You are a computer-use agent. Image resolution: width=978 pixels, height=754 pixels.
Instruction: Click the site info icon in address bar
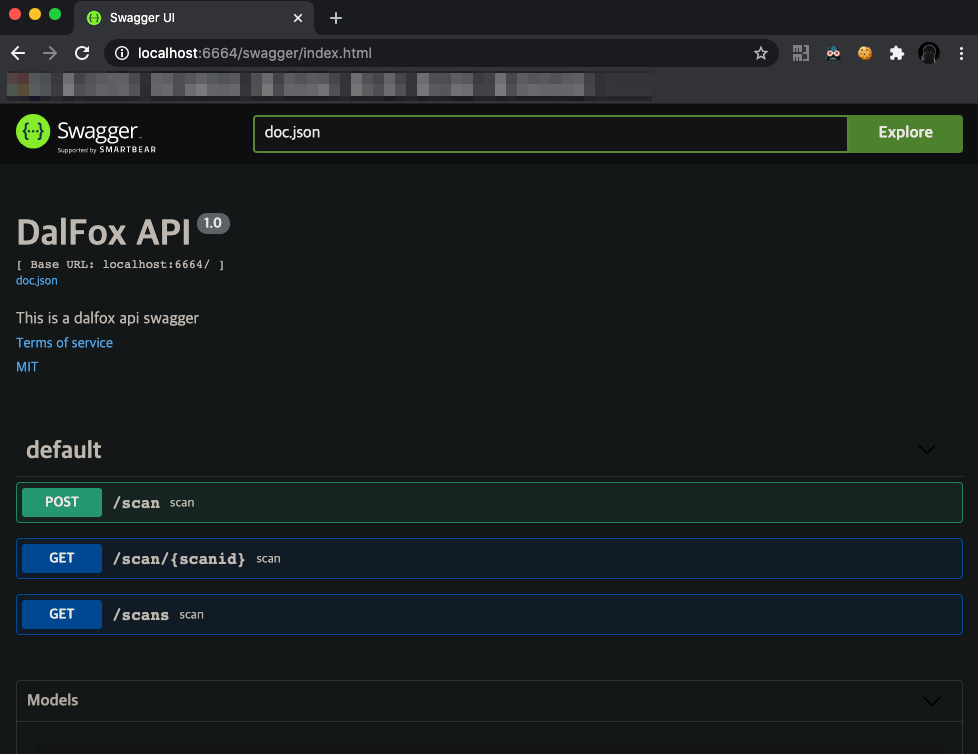point(122,53)
